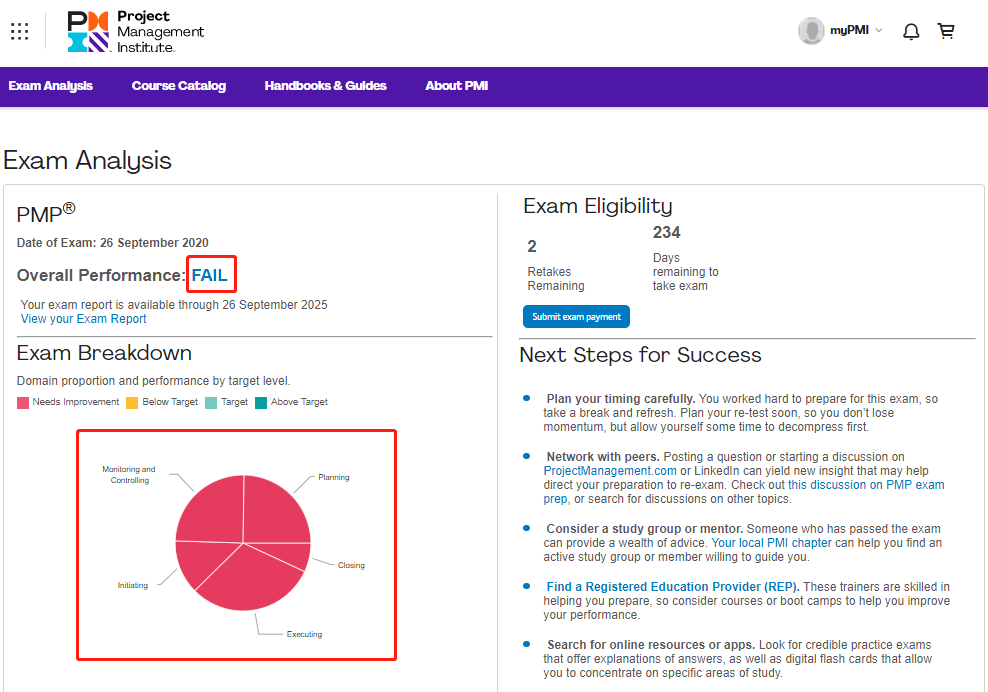Click the Needs Improvement legend swatch
This screenshot has width=988, height=692.
24,403
